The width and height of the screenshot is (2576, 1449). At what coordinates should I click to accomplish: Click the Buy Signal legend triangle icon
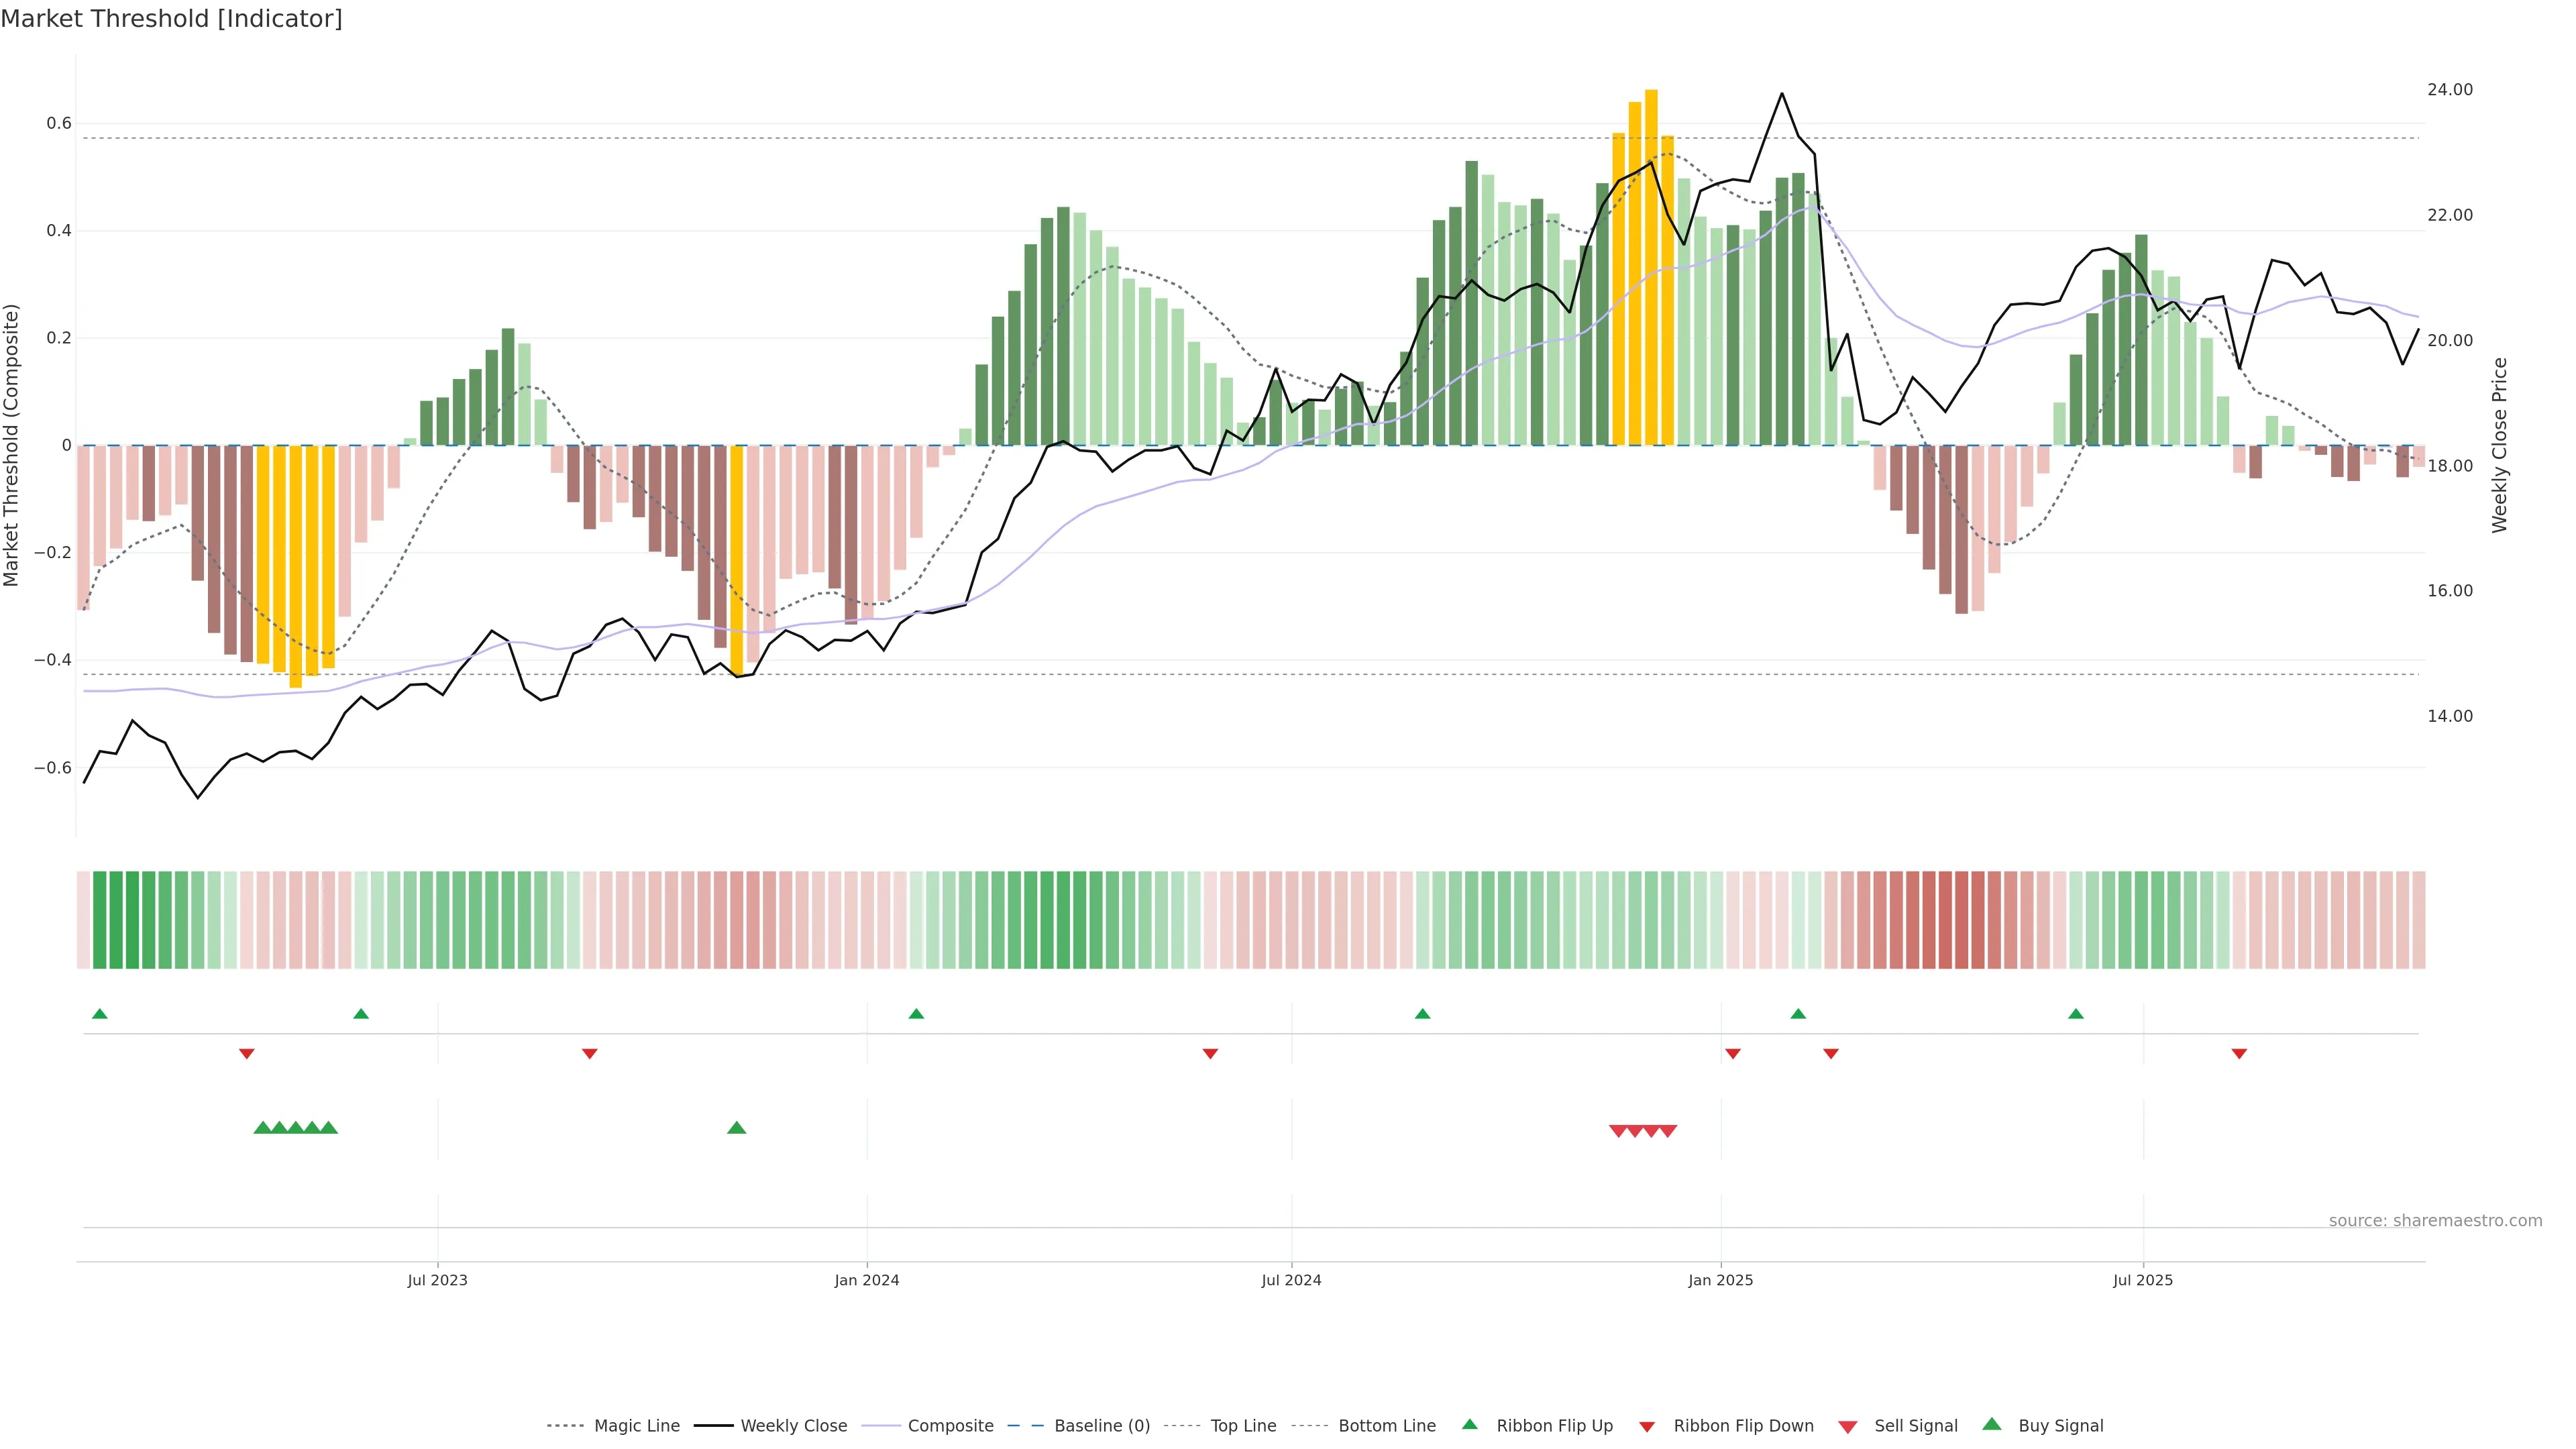pyautogui.click(x=1992, y=1425)
